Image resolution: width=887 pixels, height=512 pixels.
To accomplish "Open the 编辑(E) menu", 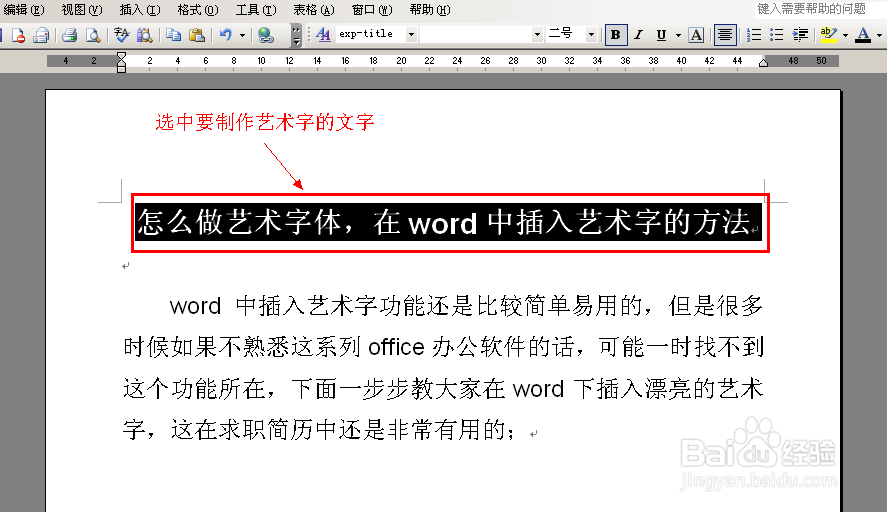I will (23, 10).
